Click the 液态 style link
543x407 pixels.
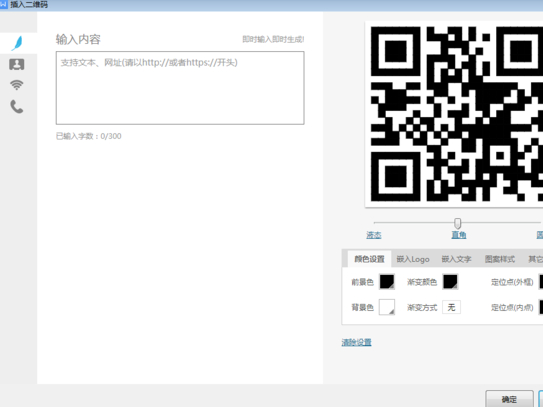click(x=374, y=235)
